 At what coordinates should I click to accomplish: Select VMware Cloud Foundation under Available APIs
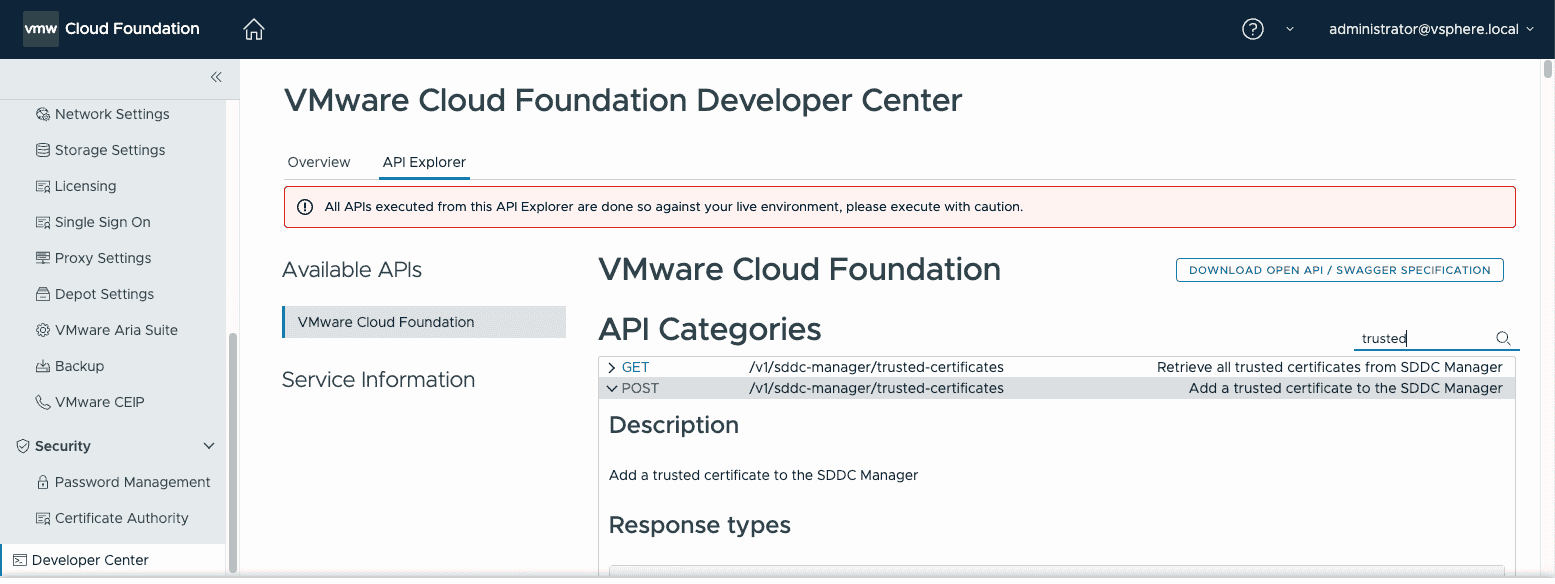tap(385, 321)
